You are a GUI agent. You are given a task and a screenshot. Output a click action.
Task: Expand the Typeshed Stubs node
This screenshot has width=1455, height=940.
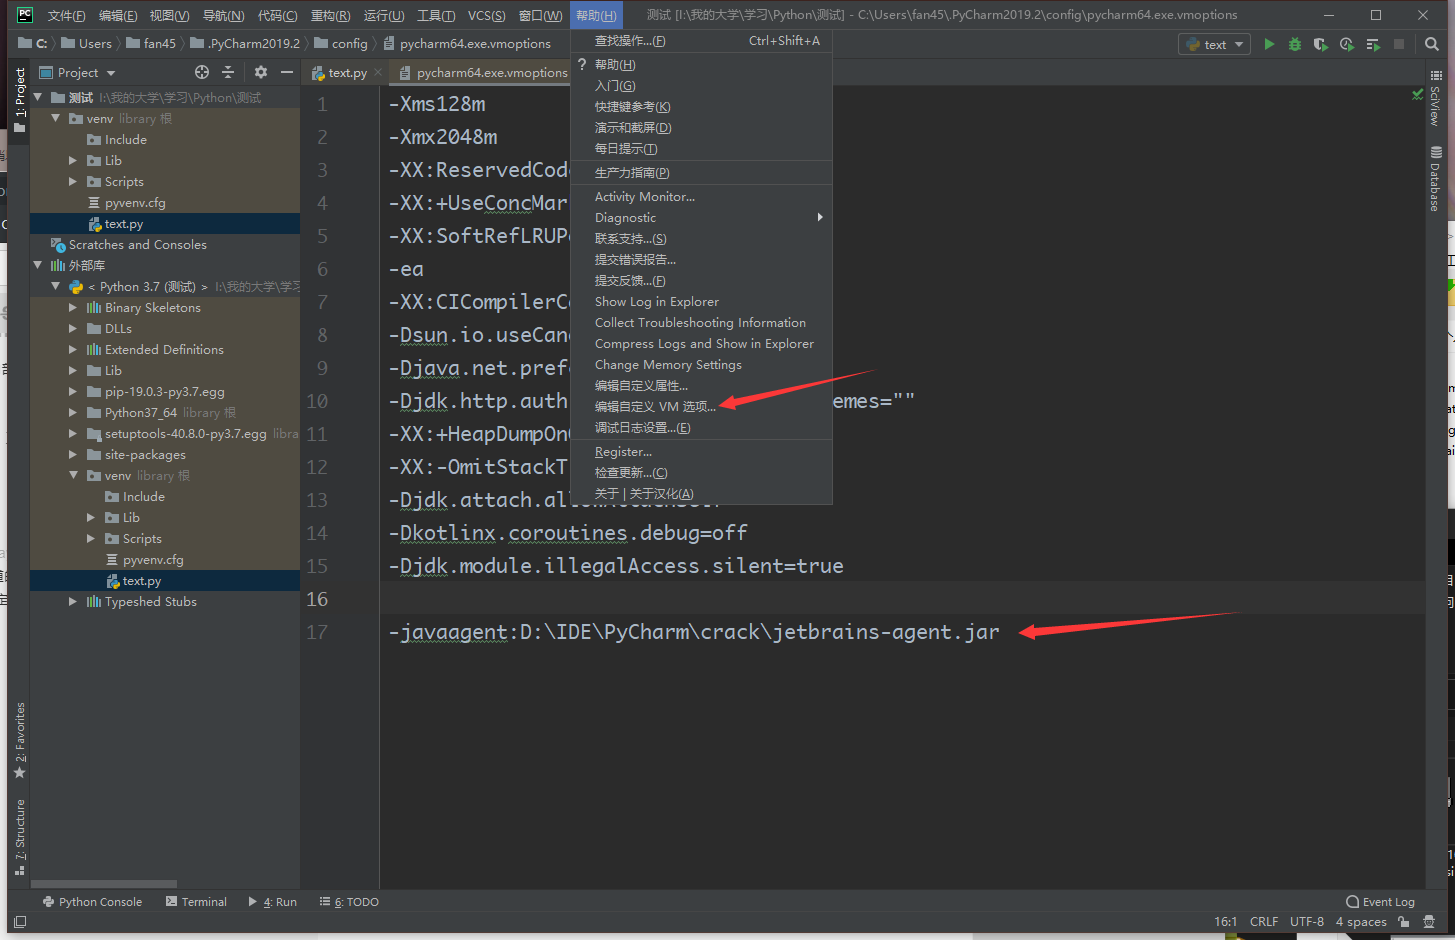[73, 601]
